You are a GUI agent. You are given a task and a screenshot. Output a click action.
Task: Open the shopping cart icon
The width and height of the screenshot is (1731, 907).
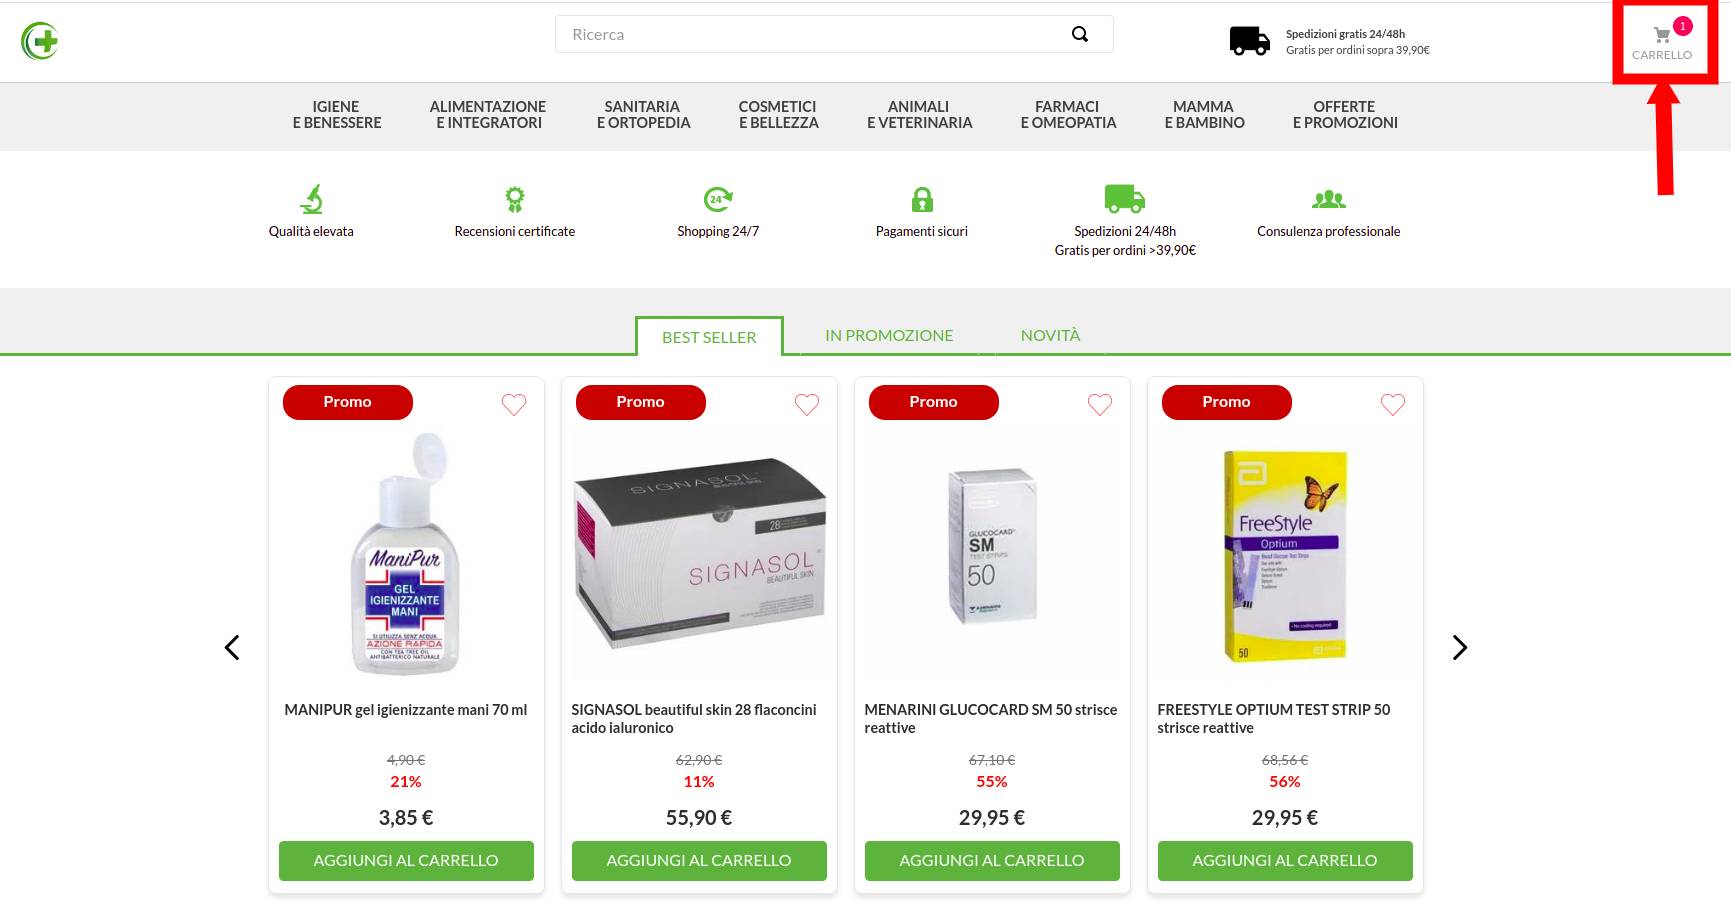[x=1662, y=35]
